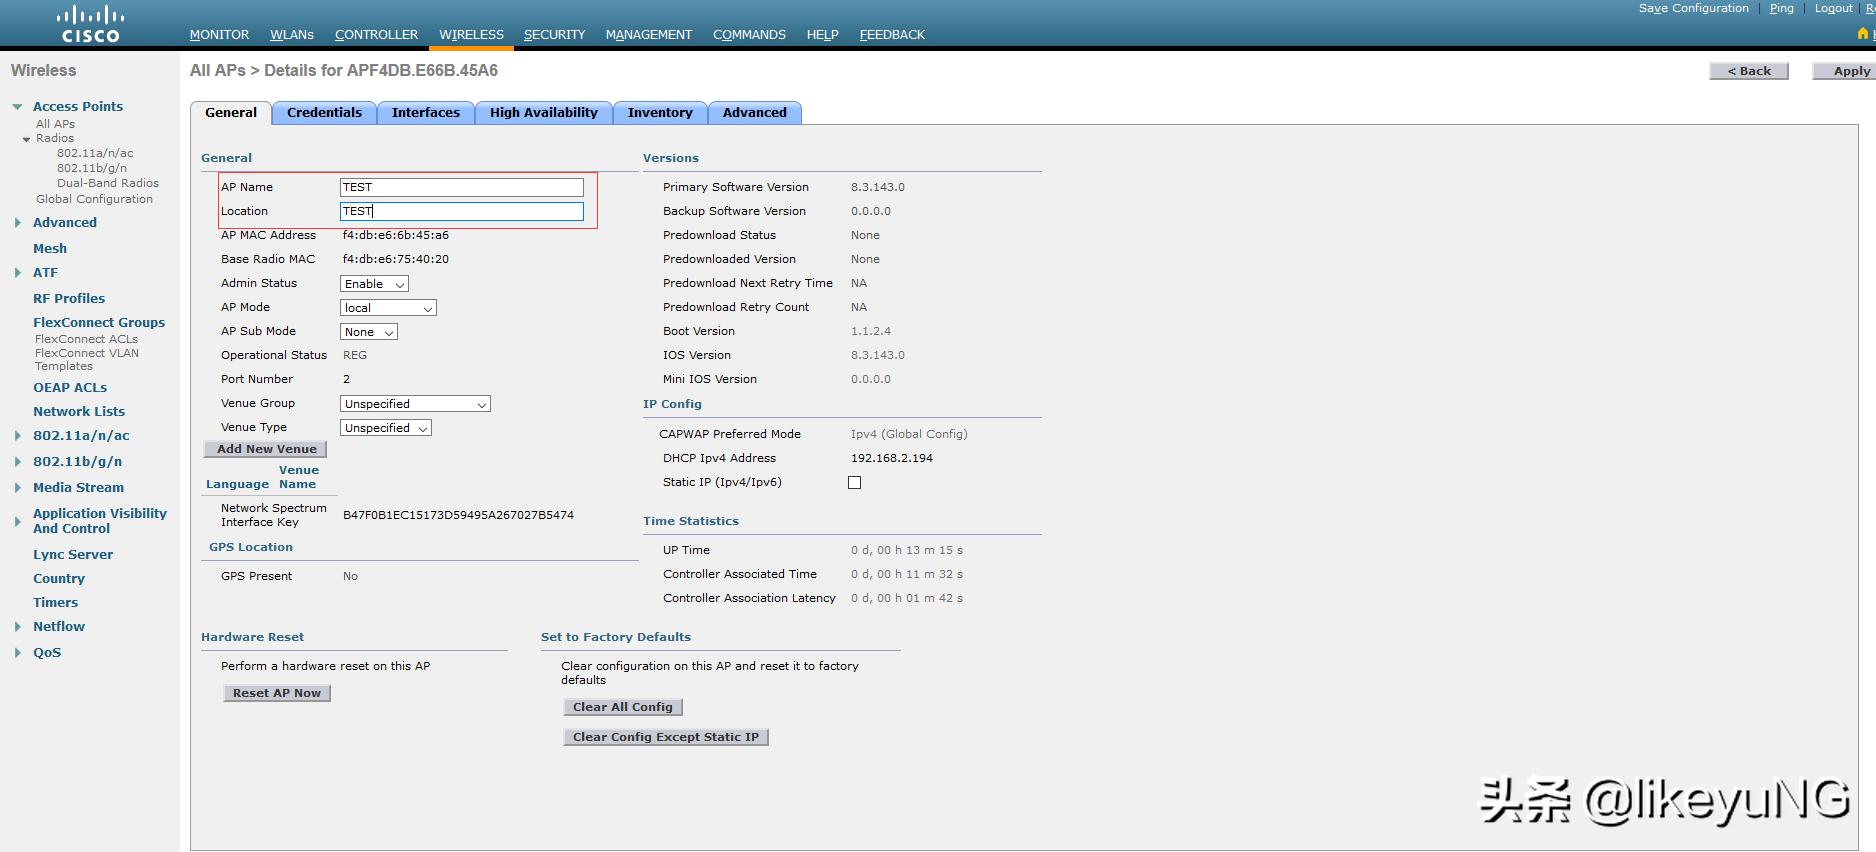The width and height of the screenshot is (1876, 852).
Task: Click the Back button
Action: coord(1749,71)
